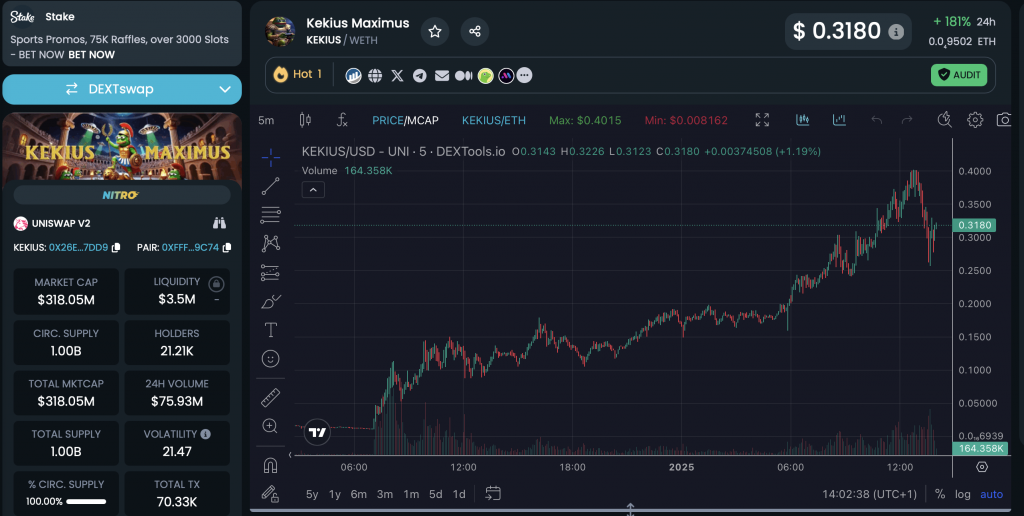The image size is (1024, 516).
Task: Open chart indicators (fx) menu
Action: click(x=342, y=120)
